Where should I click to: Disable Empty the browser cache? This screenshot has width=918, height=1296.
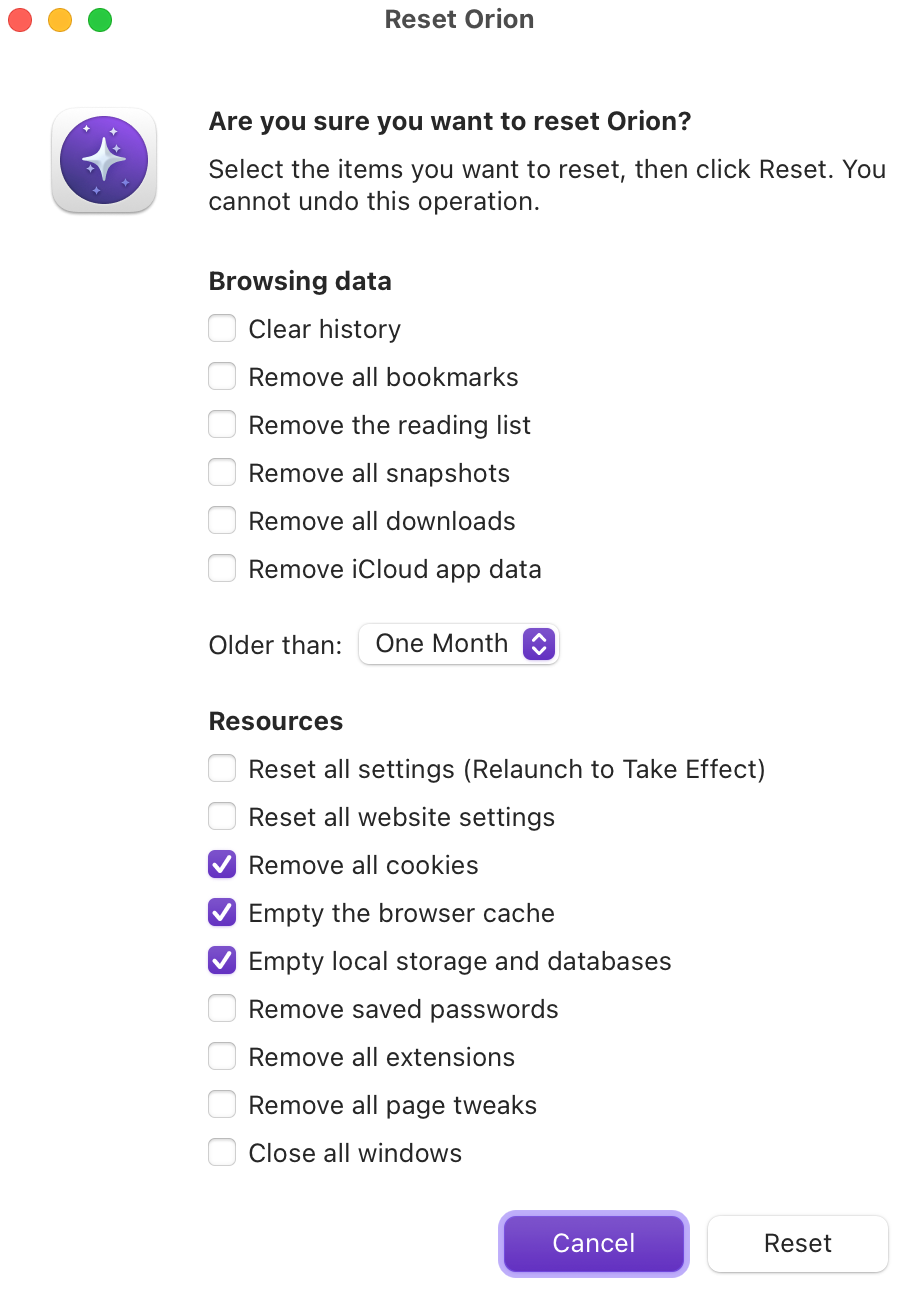(222, 913)
